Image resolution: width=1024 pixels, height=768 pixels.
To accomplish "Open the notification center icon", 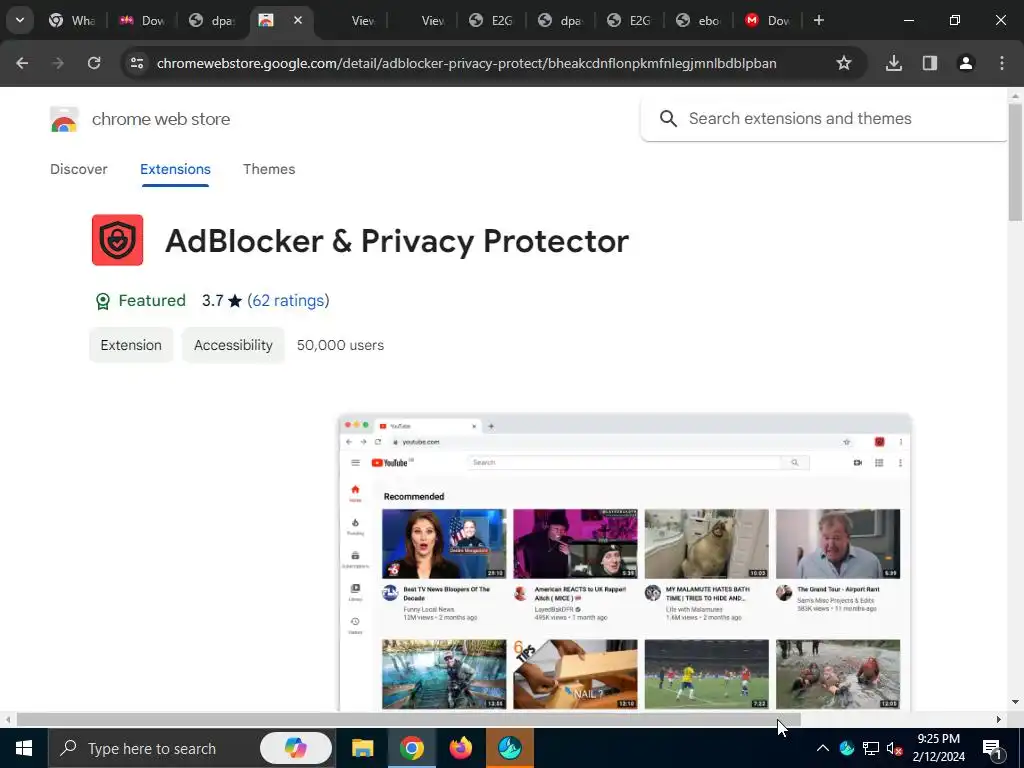I will pyautogui.click(x=991, y=748).
